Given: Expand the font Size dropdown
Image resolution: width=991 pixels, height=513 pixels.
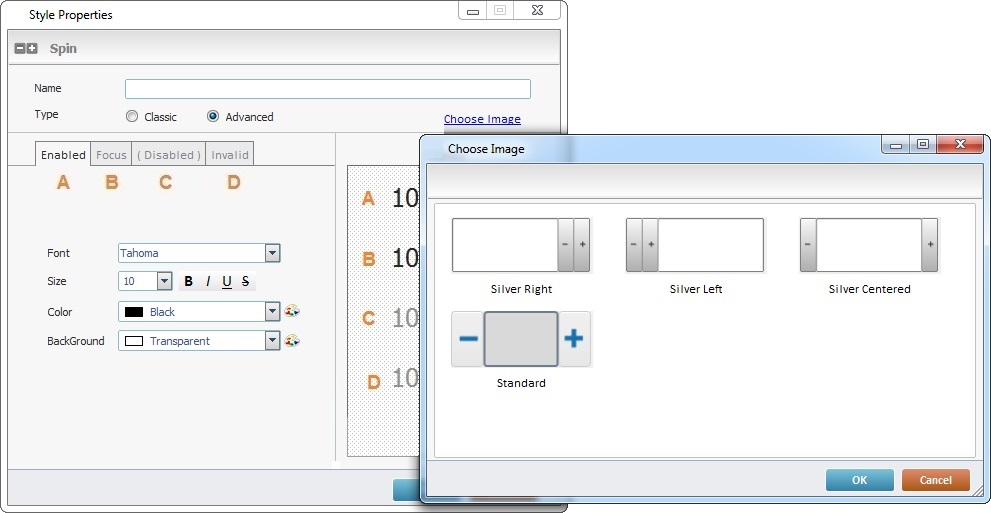Looking at the screenshot, I should (165, 282).
